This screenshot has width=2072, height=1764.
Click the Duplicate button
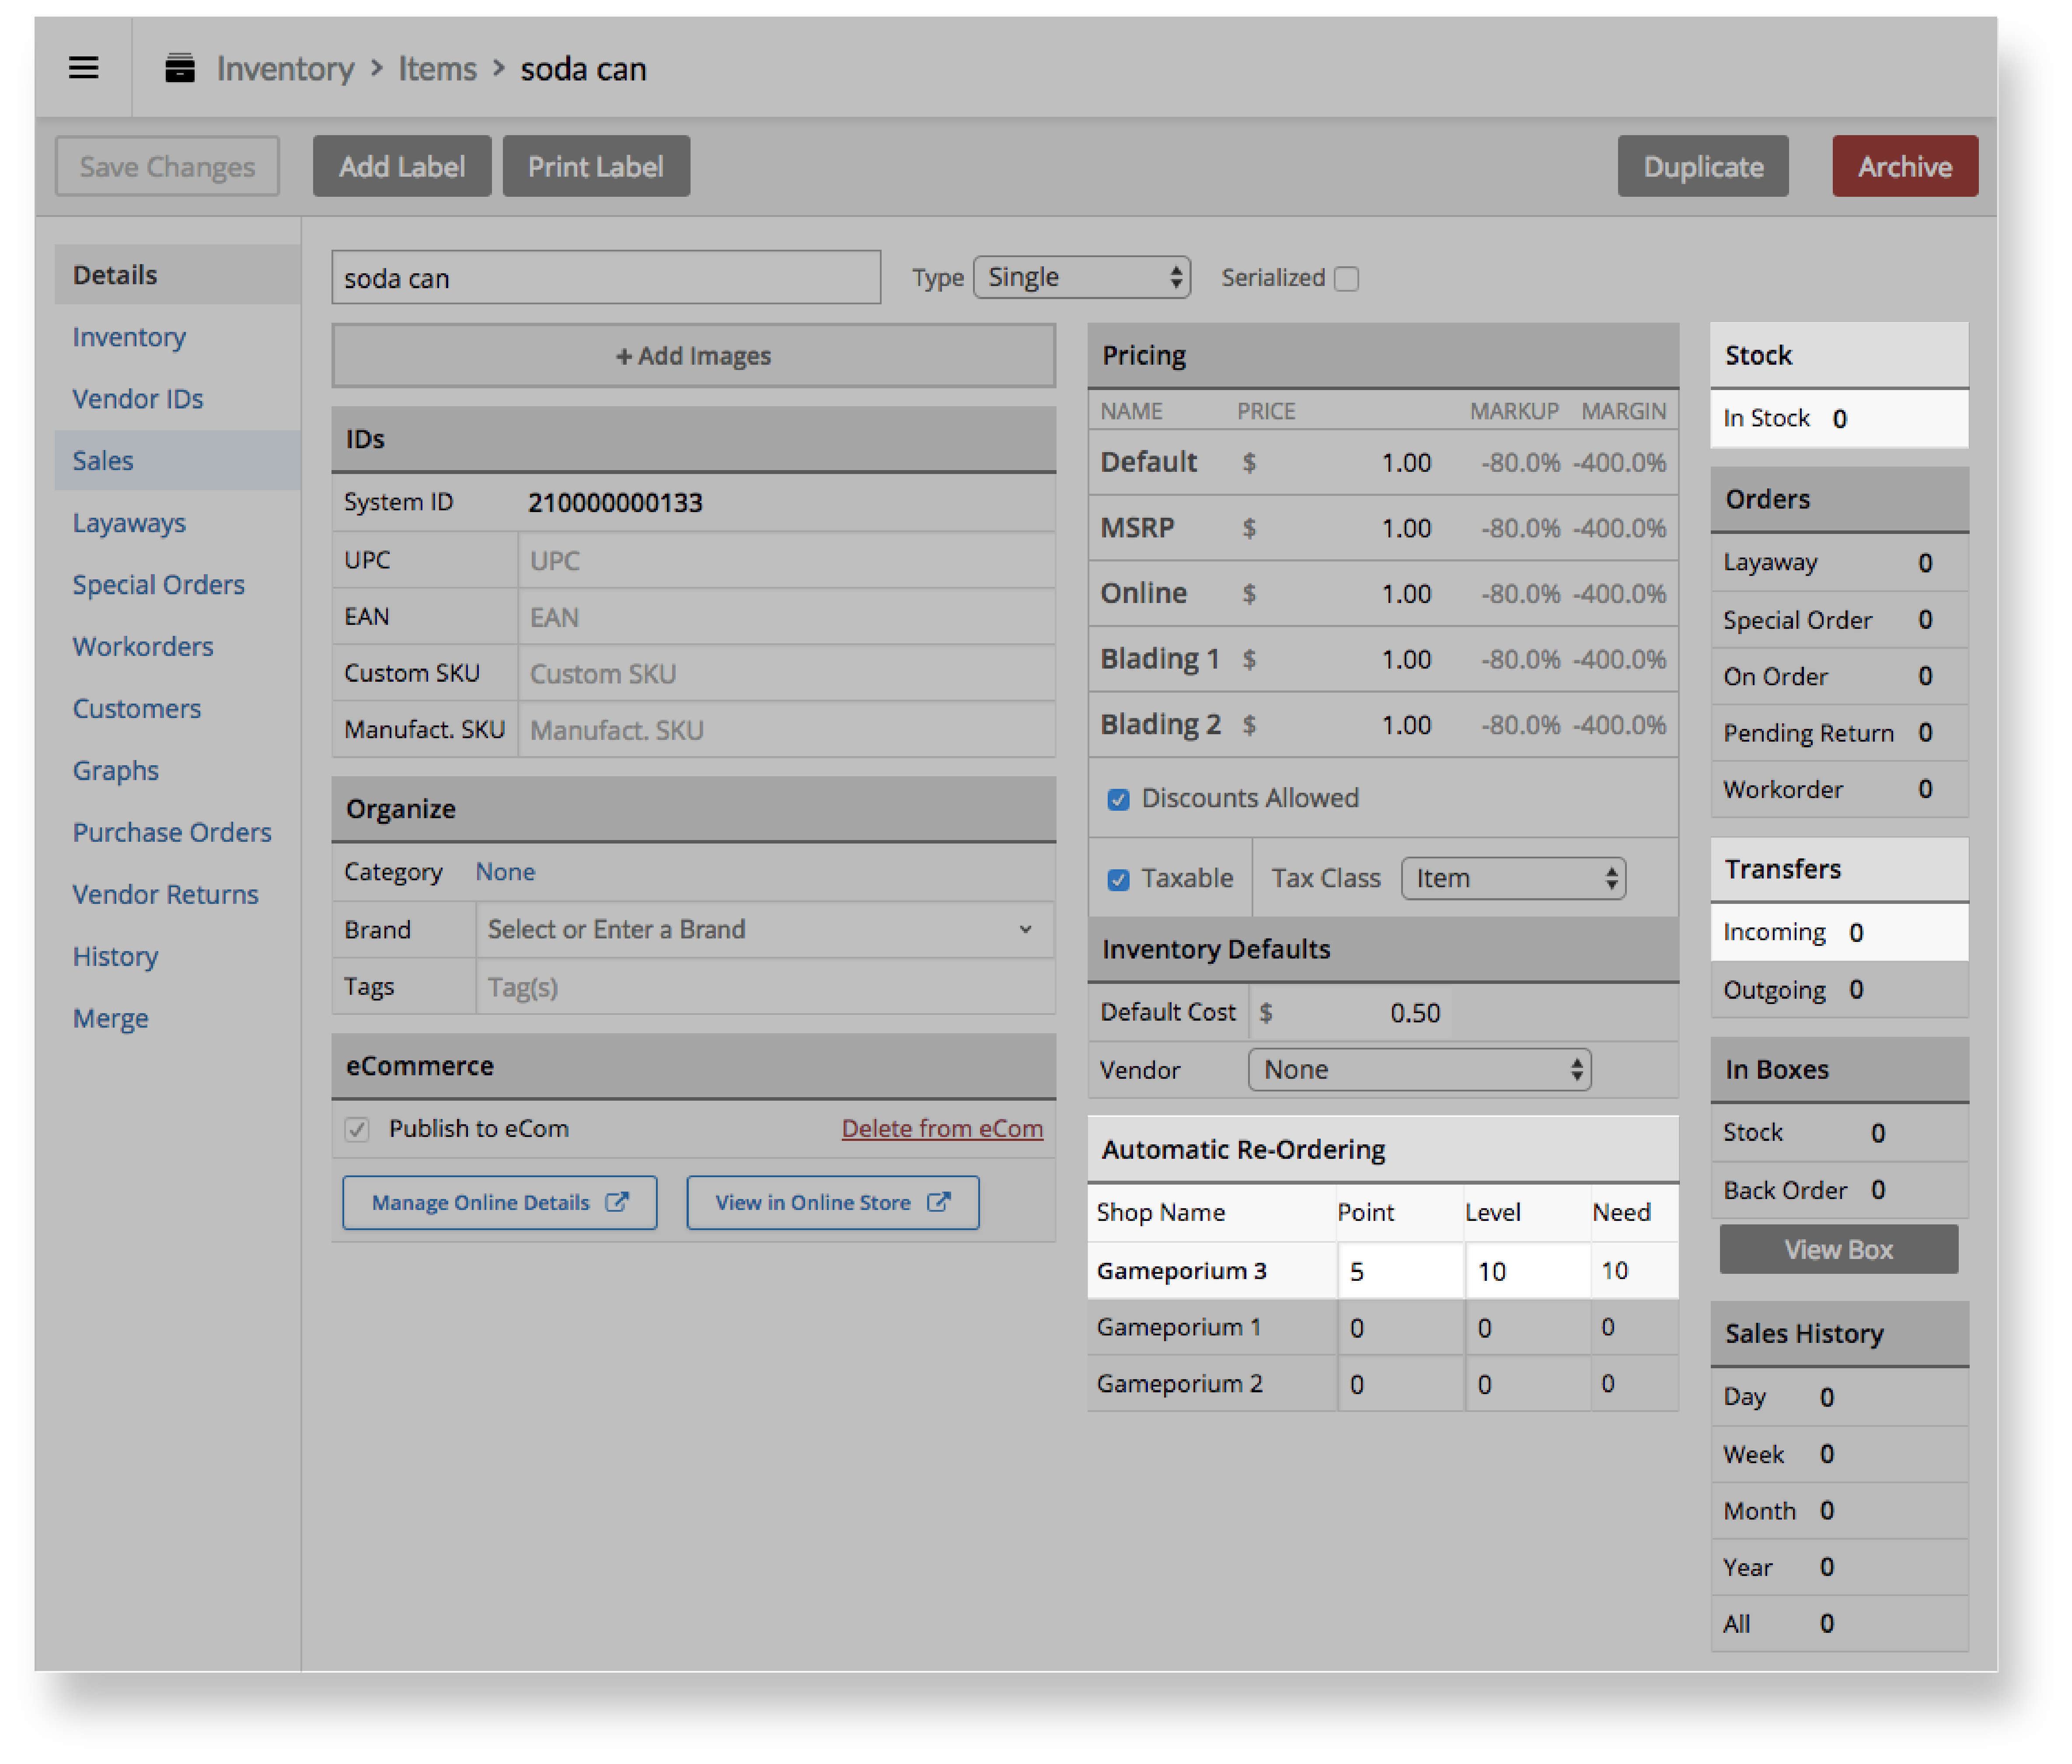(1702, 166)
